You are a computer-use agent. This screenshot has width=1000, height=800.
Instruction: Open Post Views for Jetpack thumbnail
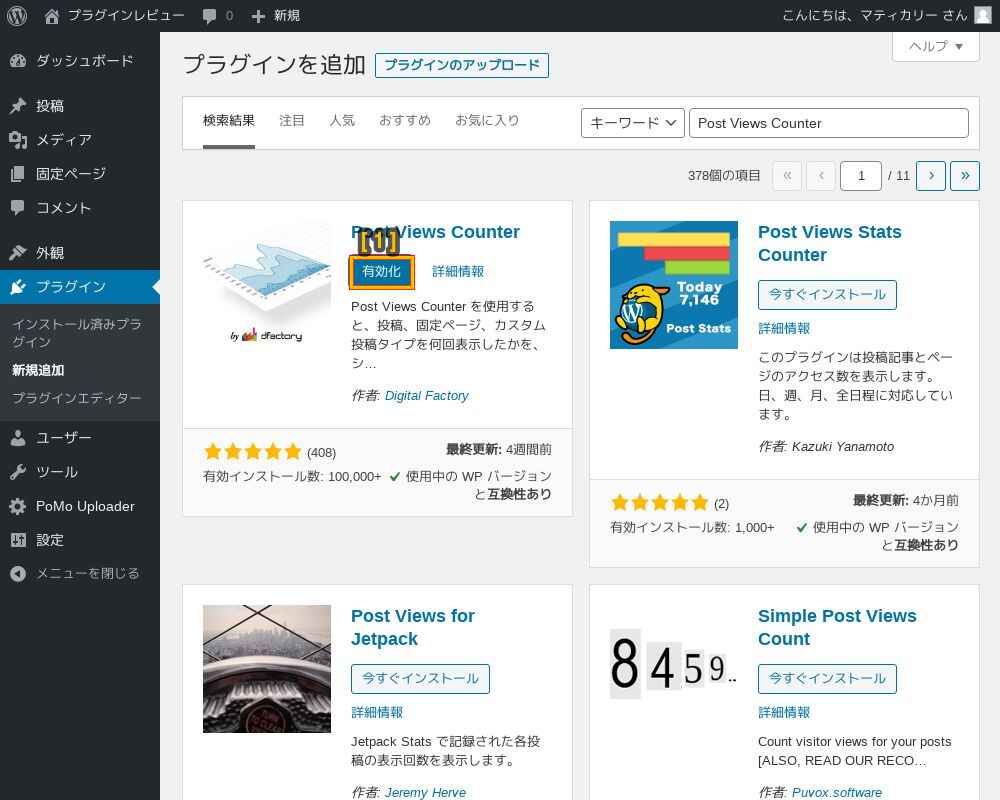point(267,669)
